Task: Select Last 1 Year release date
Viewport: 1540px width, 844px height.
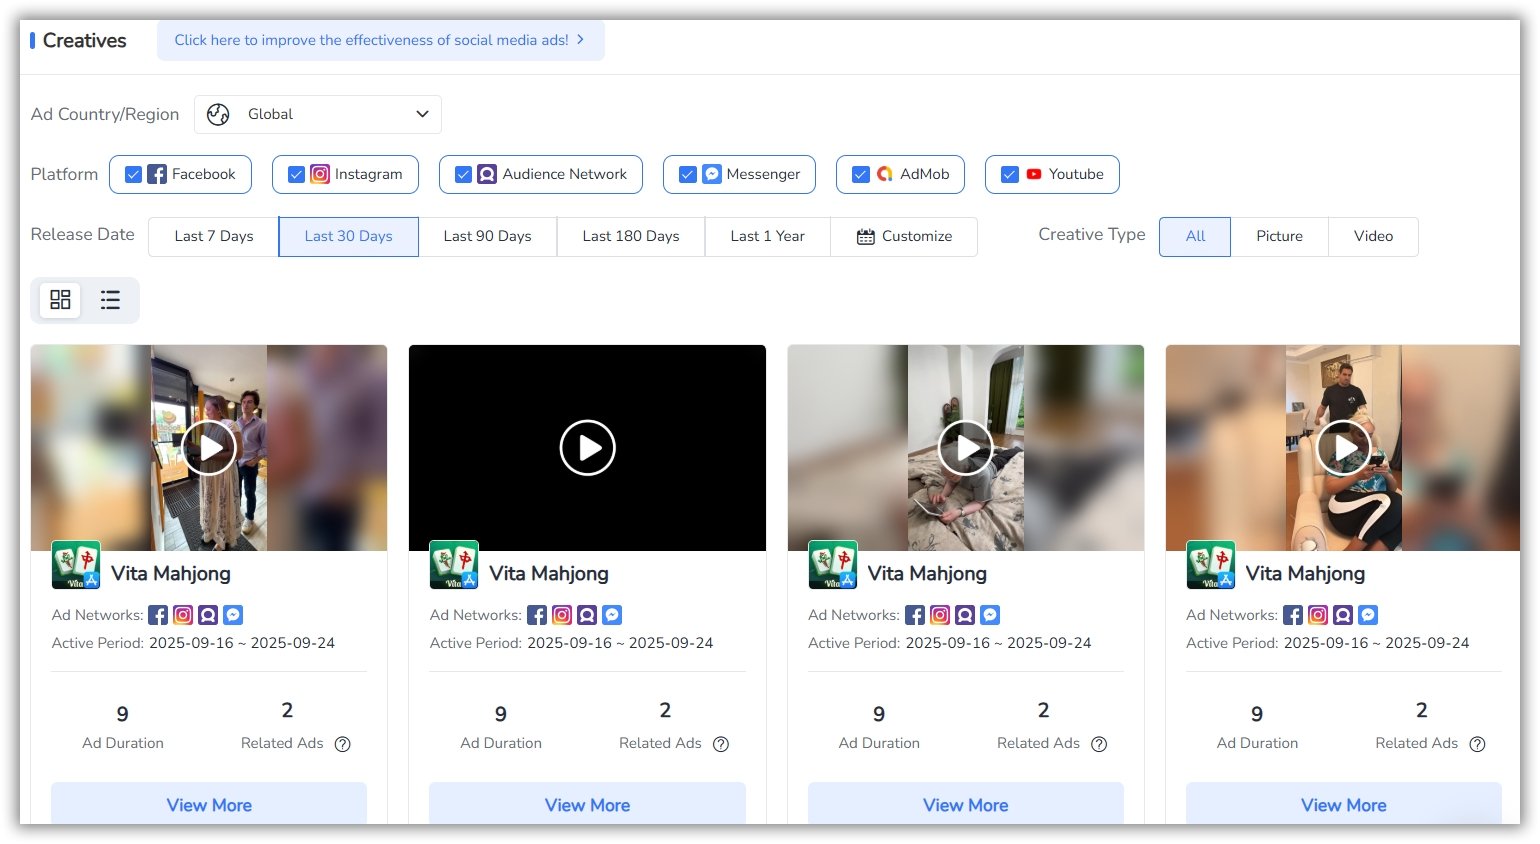Action: tap(767, 236)
